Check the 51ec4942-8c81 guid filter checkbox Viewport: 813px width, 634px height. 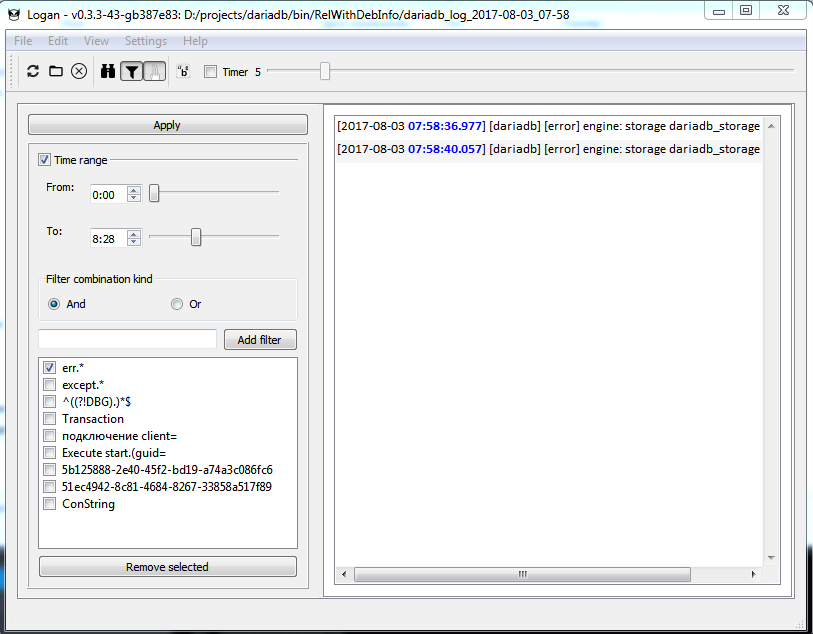[49, 486]
